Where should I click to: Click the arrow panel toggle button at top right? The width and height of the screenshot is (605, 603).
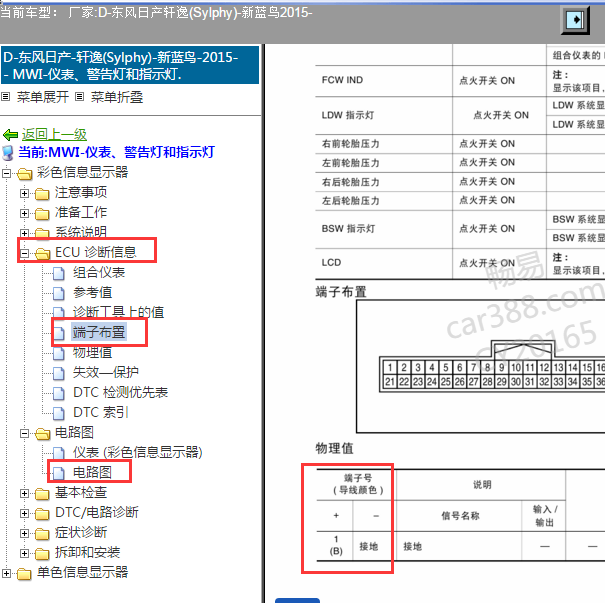tap(575, 20)
